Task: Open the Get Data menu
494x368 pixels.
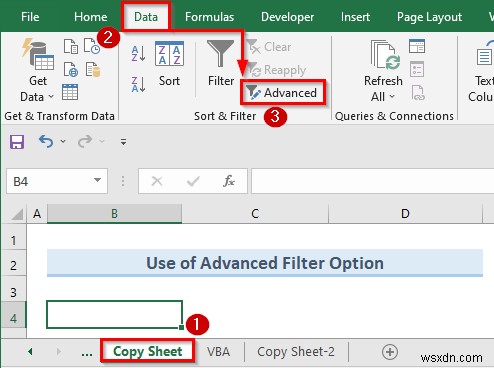Action: pyautogui.click(x=37, y=70)
